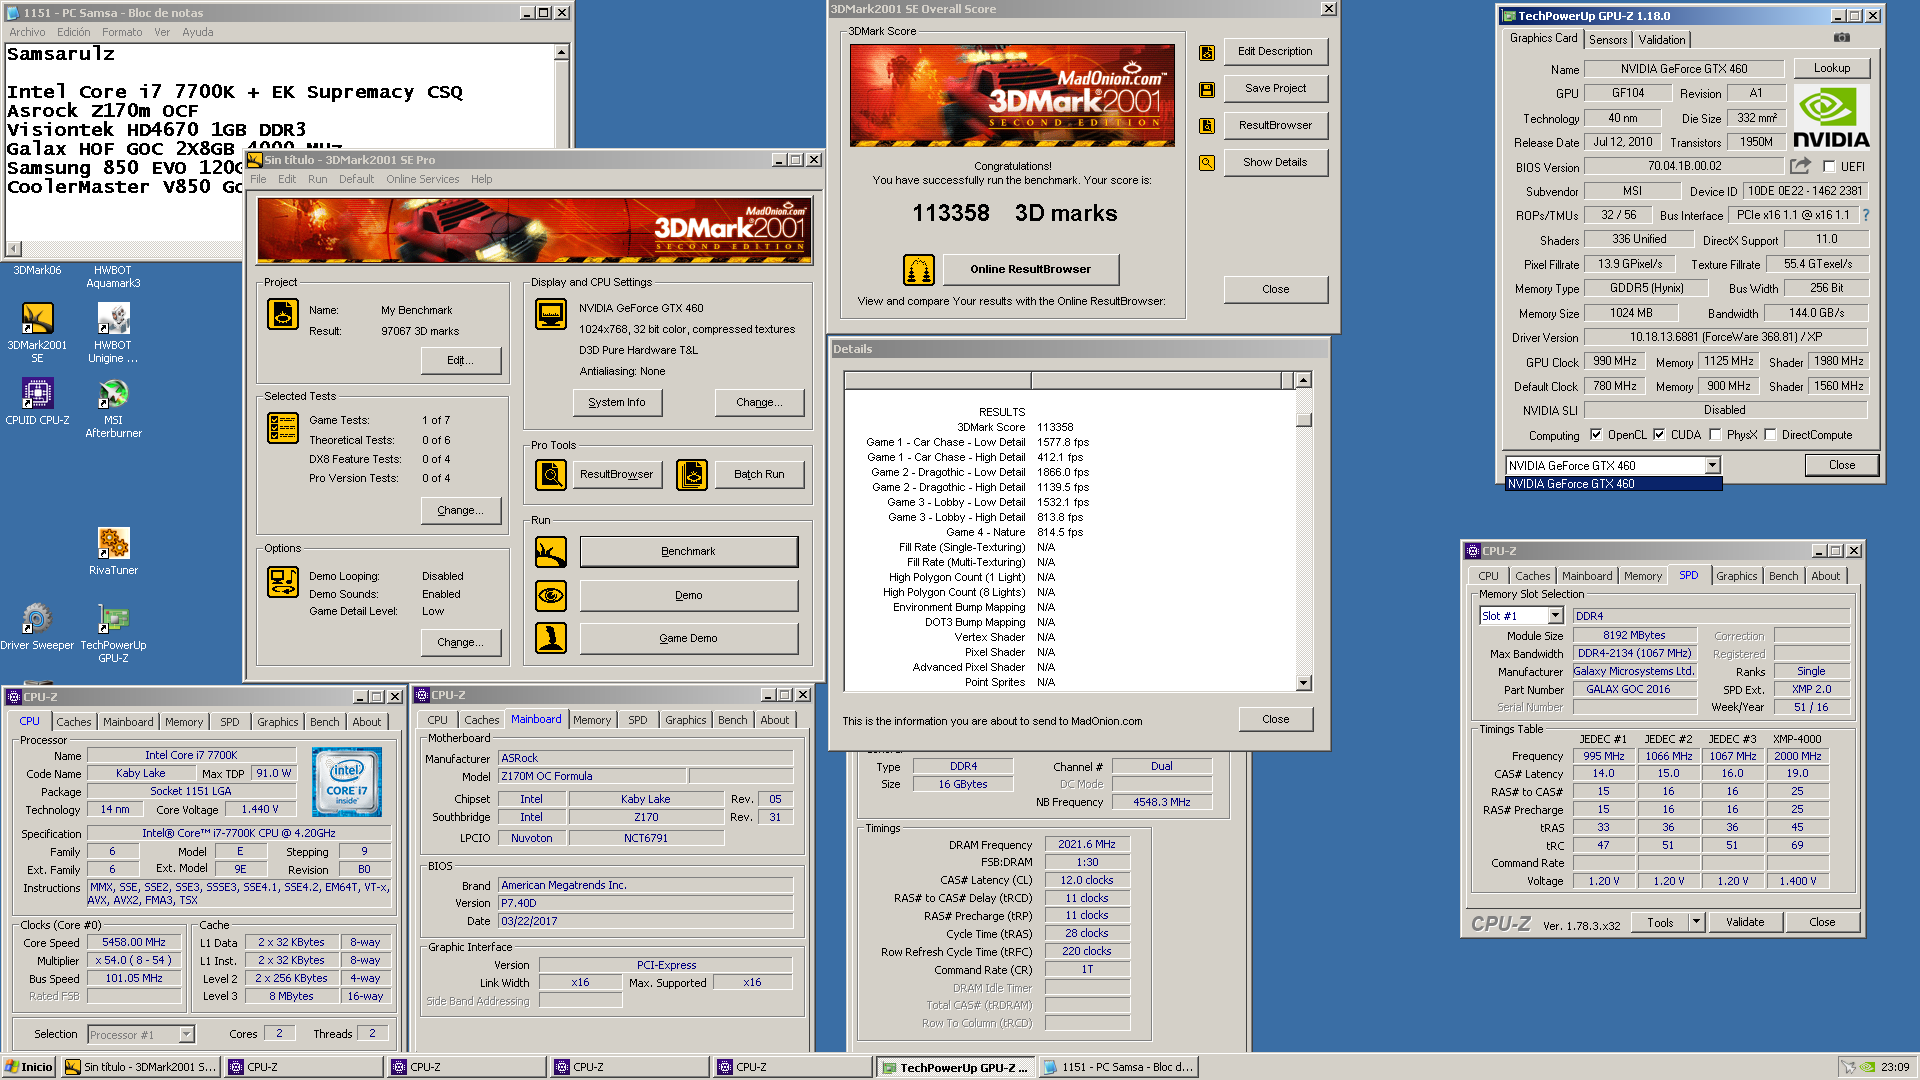Click the Online ResultBrowser button
Screen dimensions: 1920x1080
point(1030,269)
